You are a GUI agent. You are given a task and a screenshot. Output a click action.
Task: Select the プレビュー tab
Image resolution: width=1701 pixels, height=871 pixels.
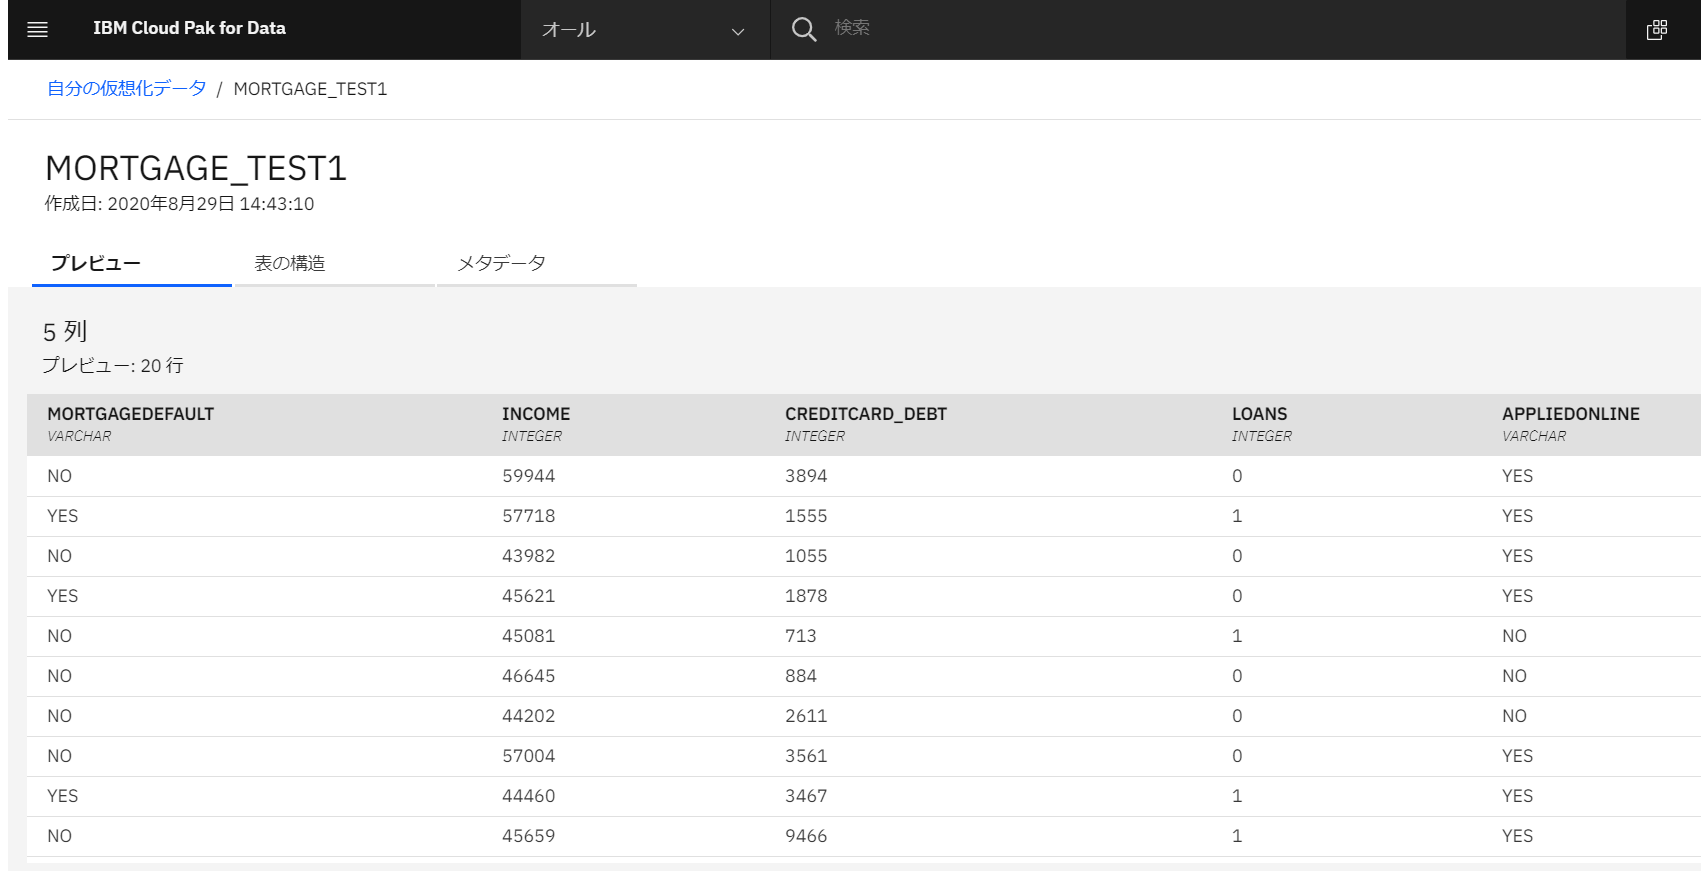click(132, 263)
